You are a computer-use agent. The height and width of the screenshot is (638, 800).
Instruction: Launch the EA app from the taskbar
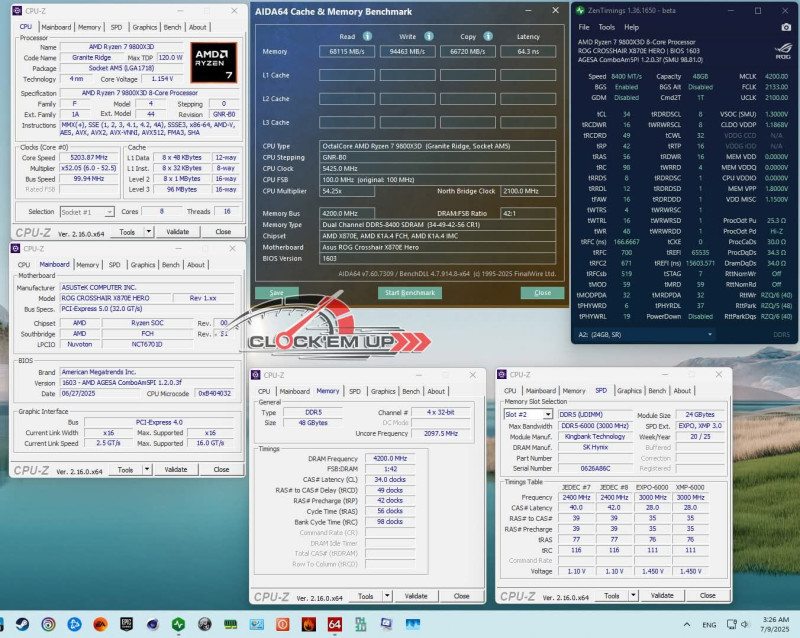[x=100, y=624]
